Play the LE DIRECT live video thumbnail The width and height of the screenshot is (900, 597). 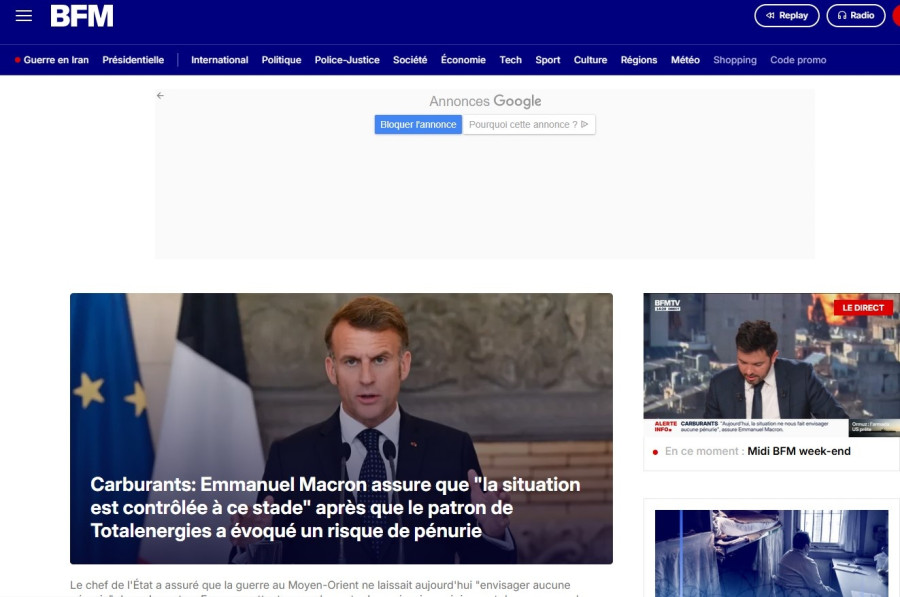coord(771,365)
